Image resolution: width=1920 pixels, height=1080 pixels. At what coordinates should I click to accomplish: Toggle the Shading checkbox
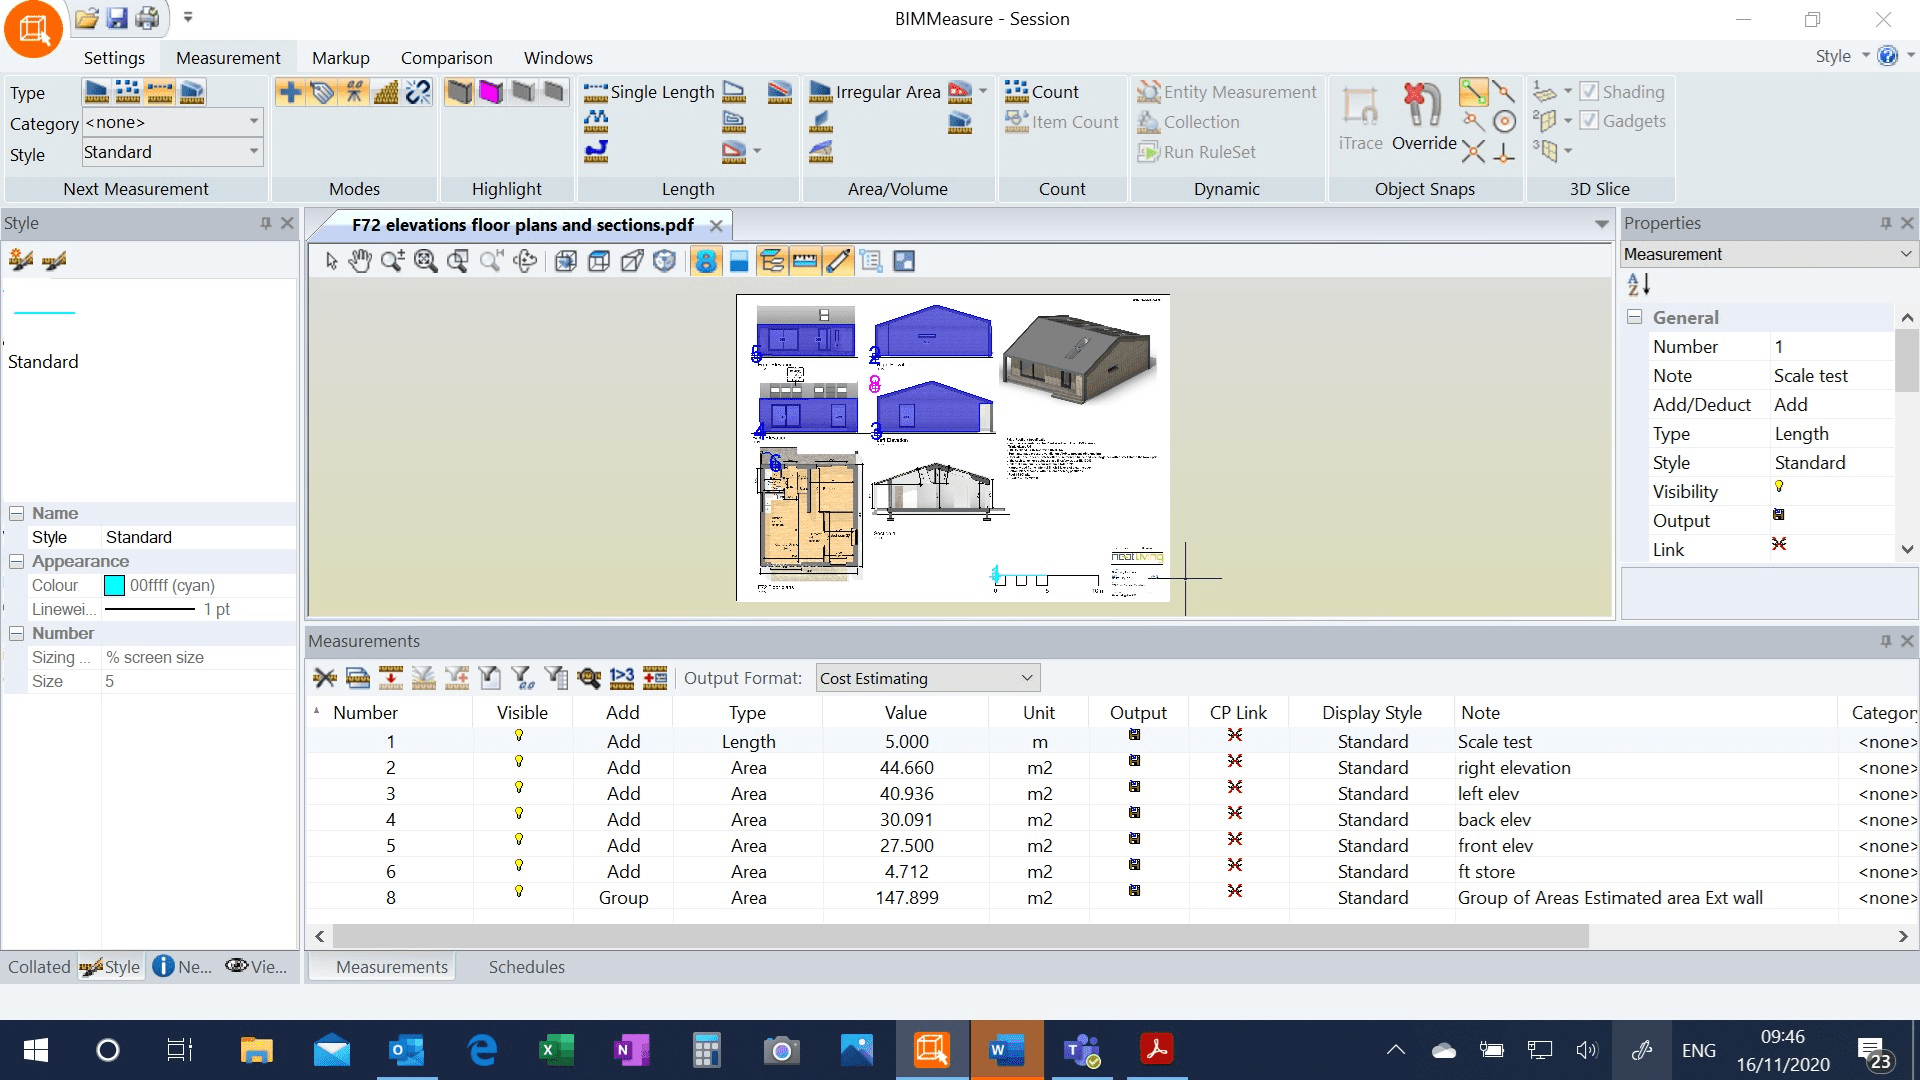click(1589, 92)
